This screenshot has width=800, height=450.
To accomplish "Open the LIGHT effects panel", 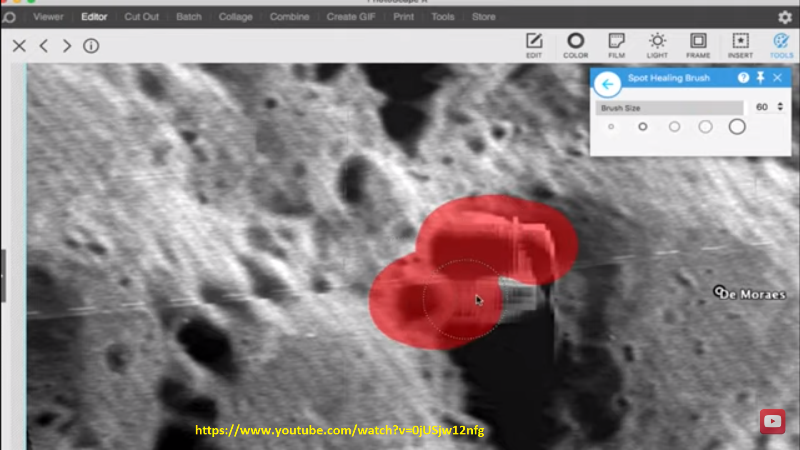I will pos(657,45).
